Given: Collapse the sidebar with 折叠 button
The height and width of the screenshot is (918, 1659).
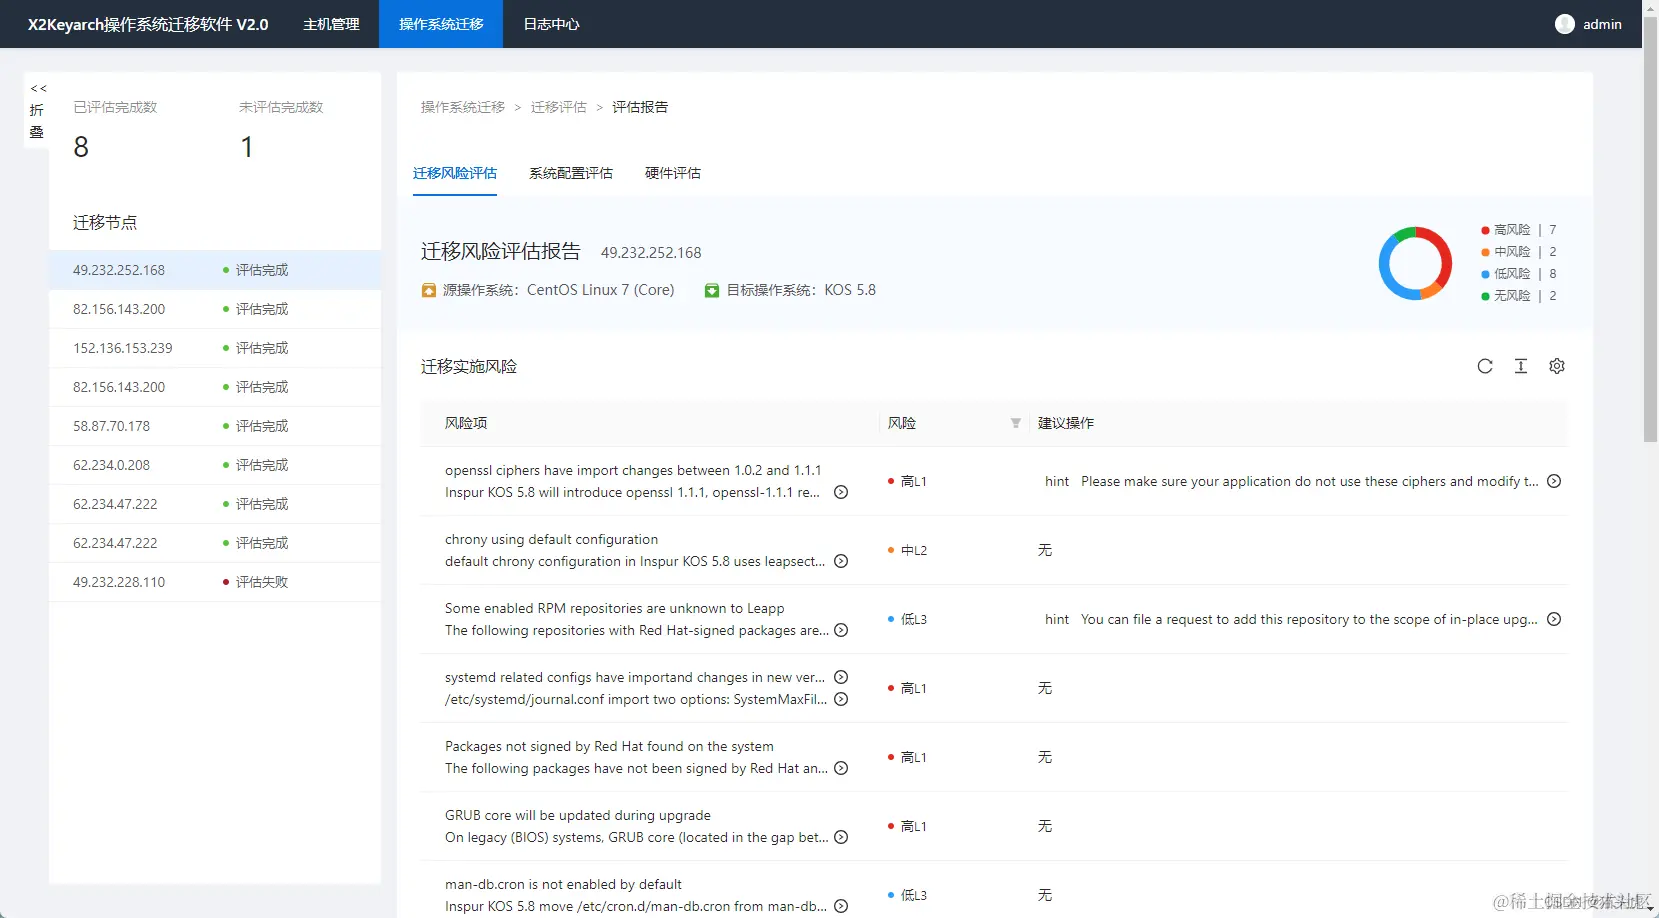Looking at the screenshot, I should [37, 110].
